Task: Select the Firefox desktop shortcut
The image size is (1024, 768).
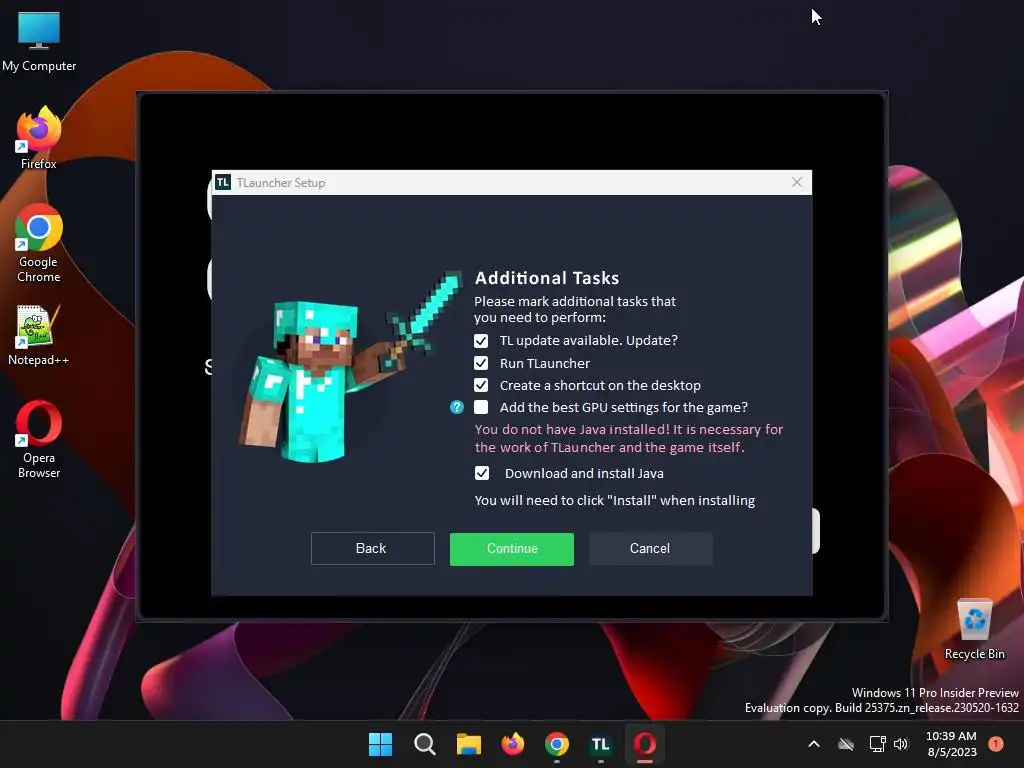Action: (x=39, y=138)
